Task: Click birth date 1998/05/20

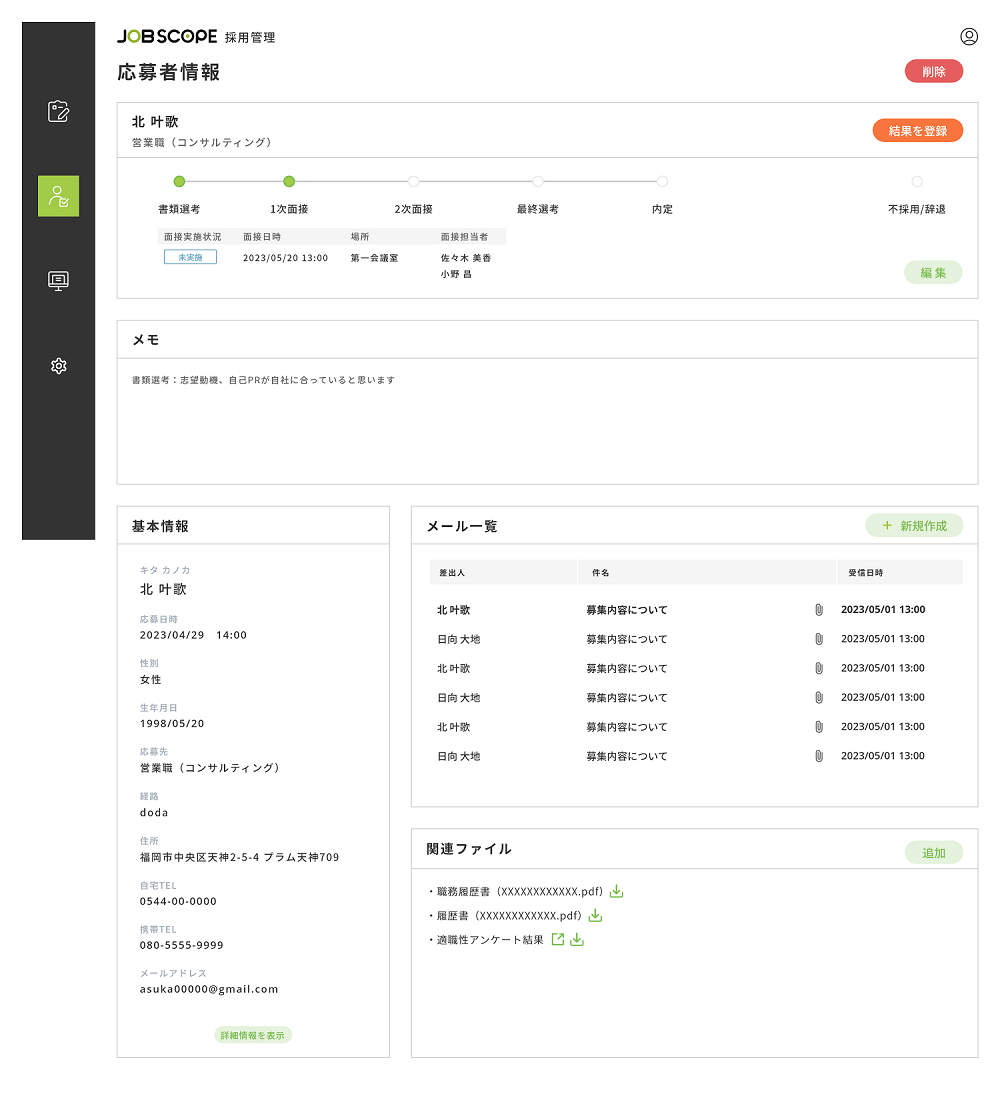Action: 172,723
